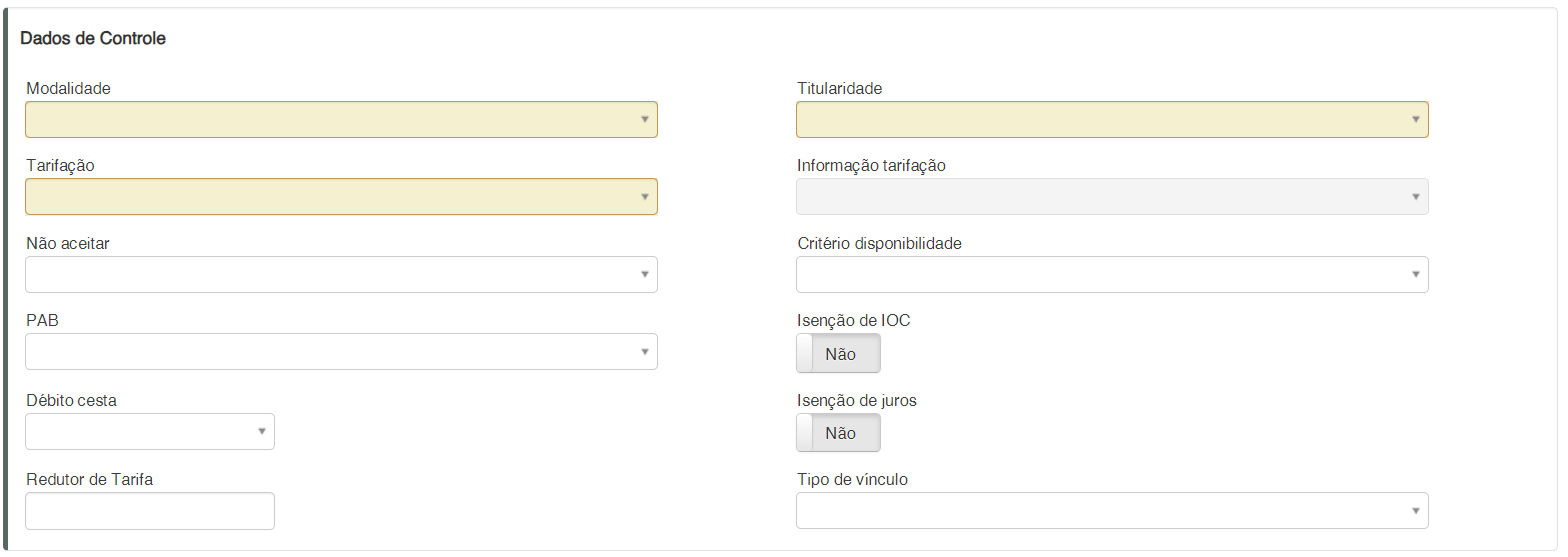
Task: Toggle the Isenção de IOC switch
Action: tap(838, 354)
